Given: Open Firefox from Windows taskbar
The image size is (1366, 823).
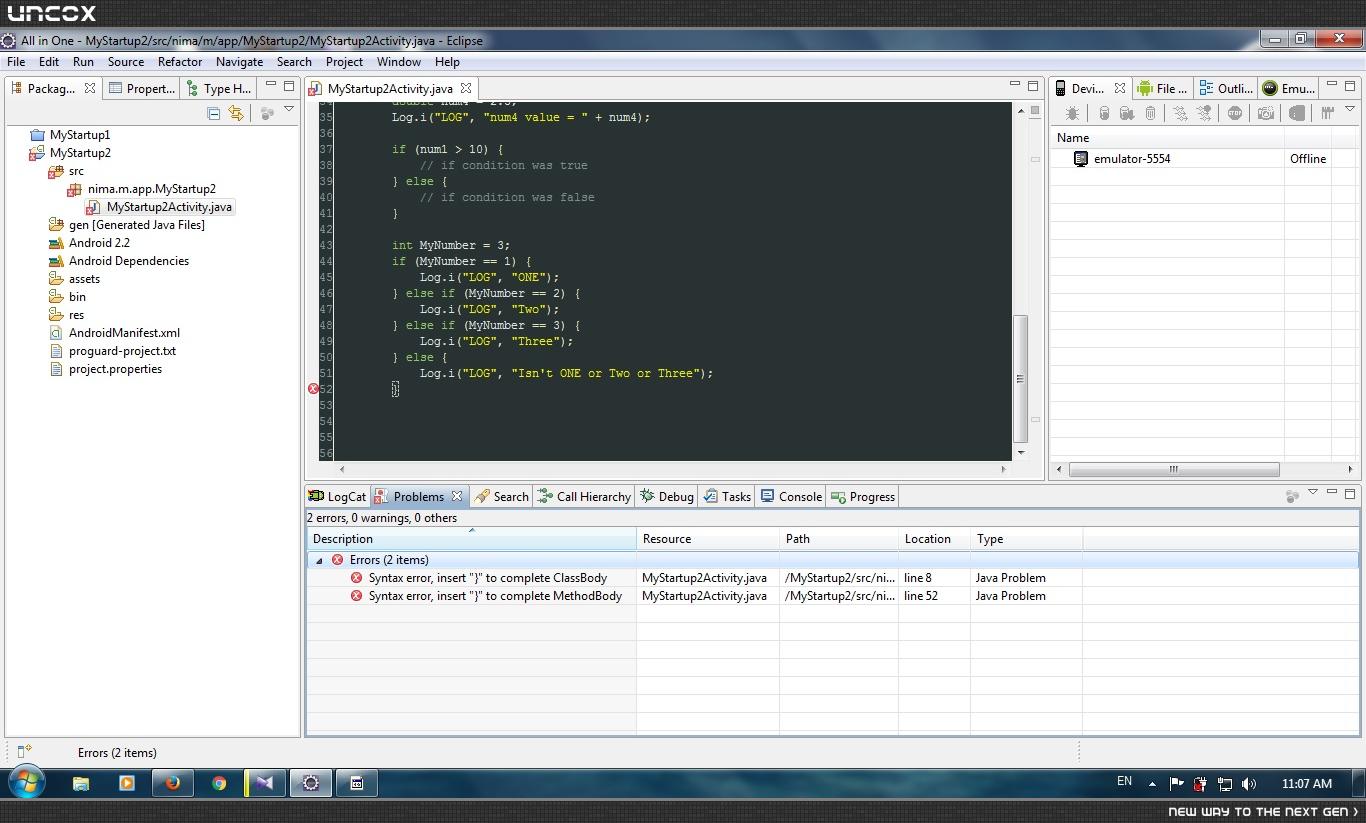Looking at the screenshot, I should pos(172,783).
